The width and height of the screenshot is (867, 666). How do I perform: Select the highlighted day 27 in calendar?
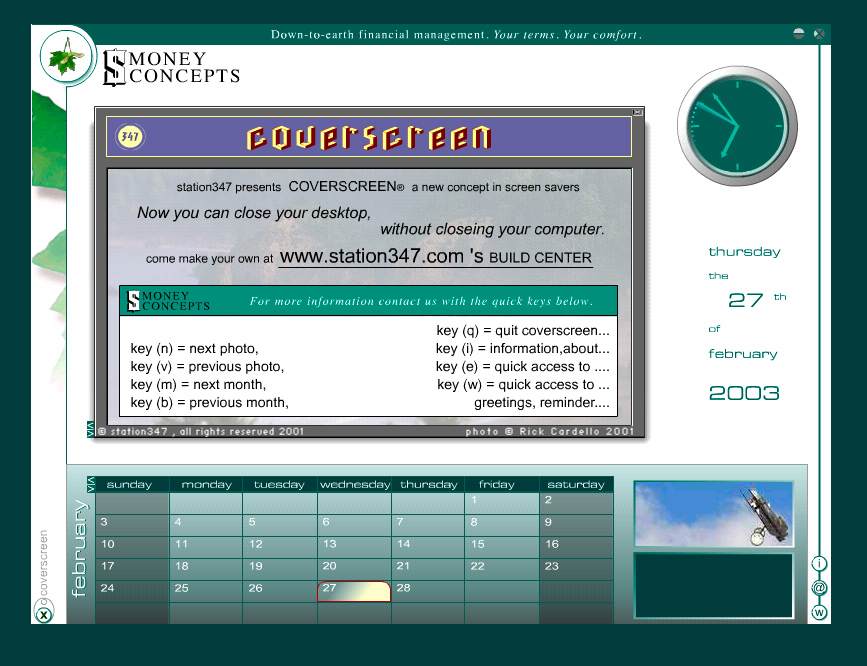click(x=353, y=591)
